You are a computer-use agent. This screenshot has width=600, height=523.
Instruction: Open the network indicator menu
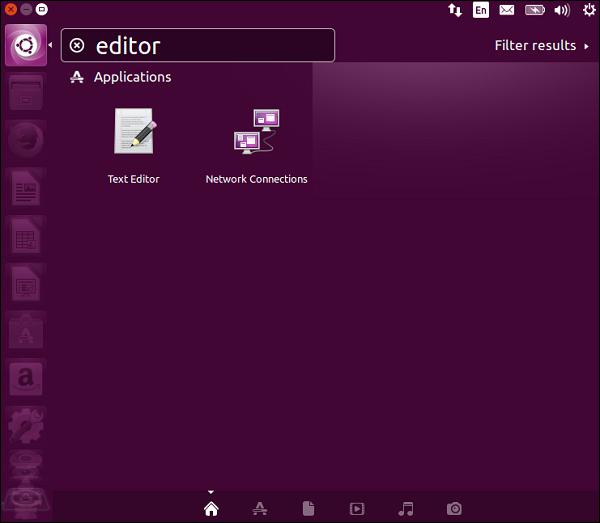click(455, 11)
